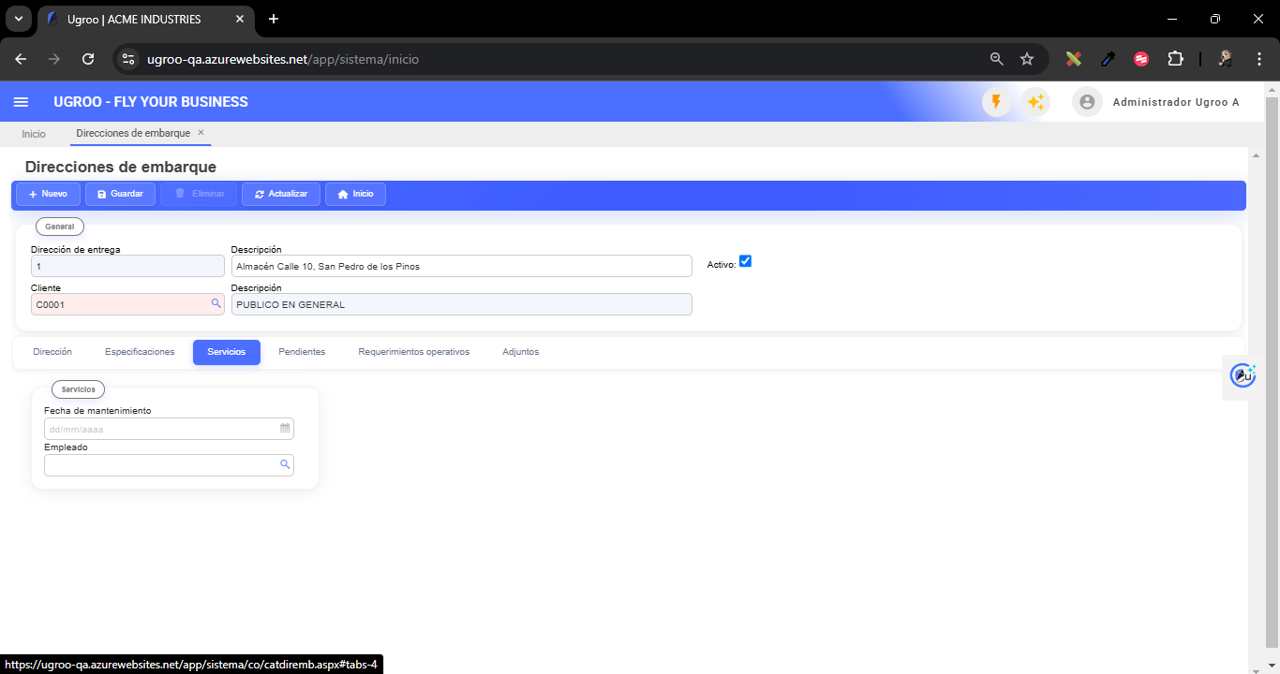This screenshot has width=1280, height=674.
Task: Bookmark this page with the star icon
Action: pos(1027,59)
